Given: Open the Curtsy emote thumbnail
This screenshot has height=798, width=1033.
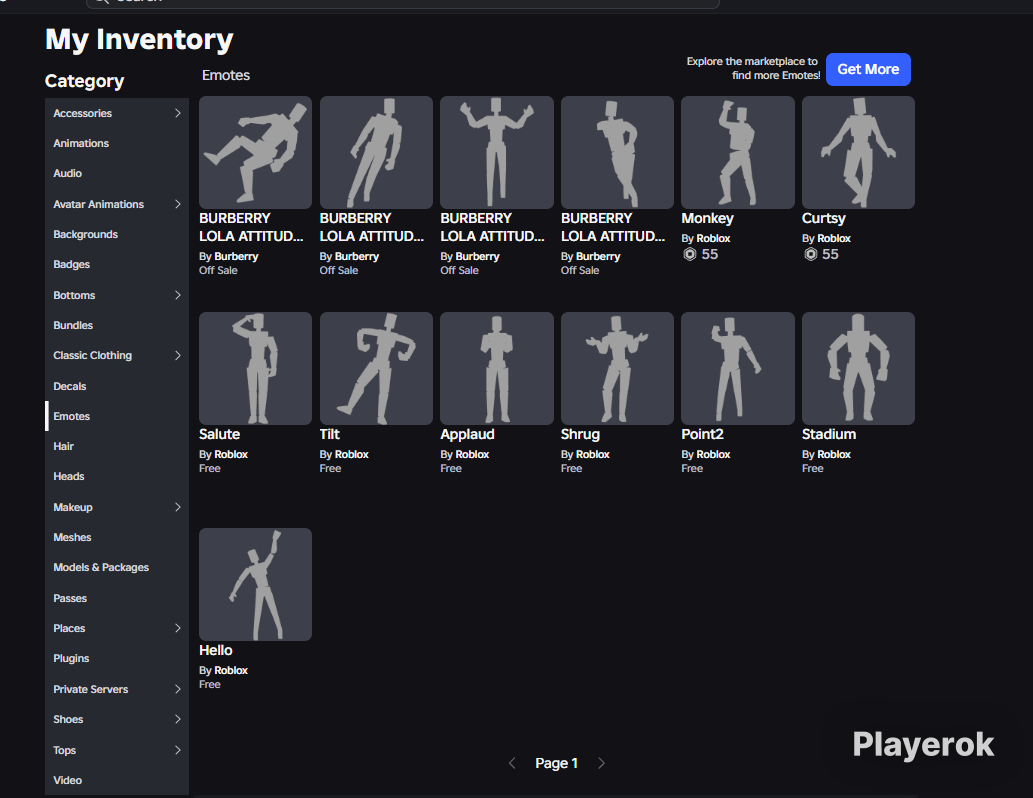Looking at the screenshot, I should [858, 152].
